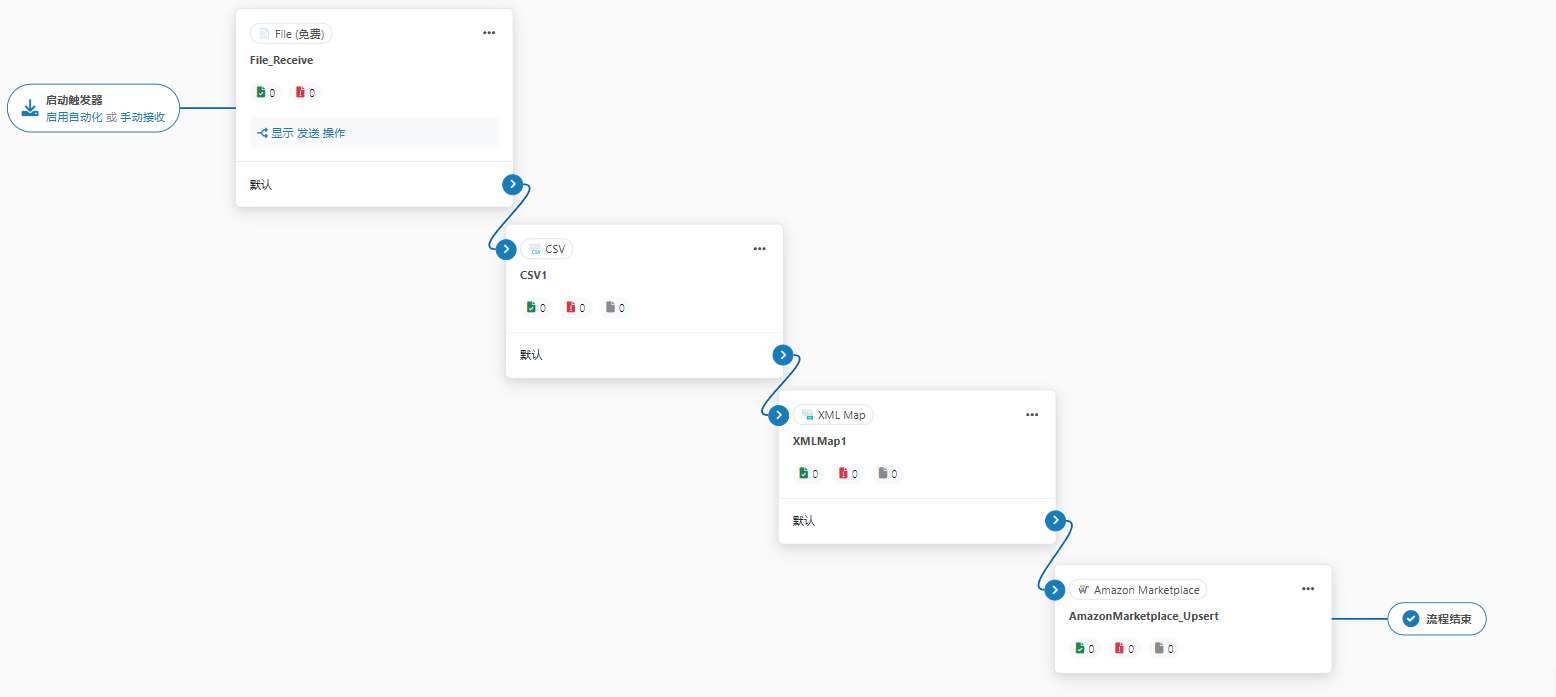Click the File_Receive output arrow connector
1556x697 pixels.
tap(512, 184)
